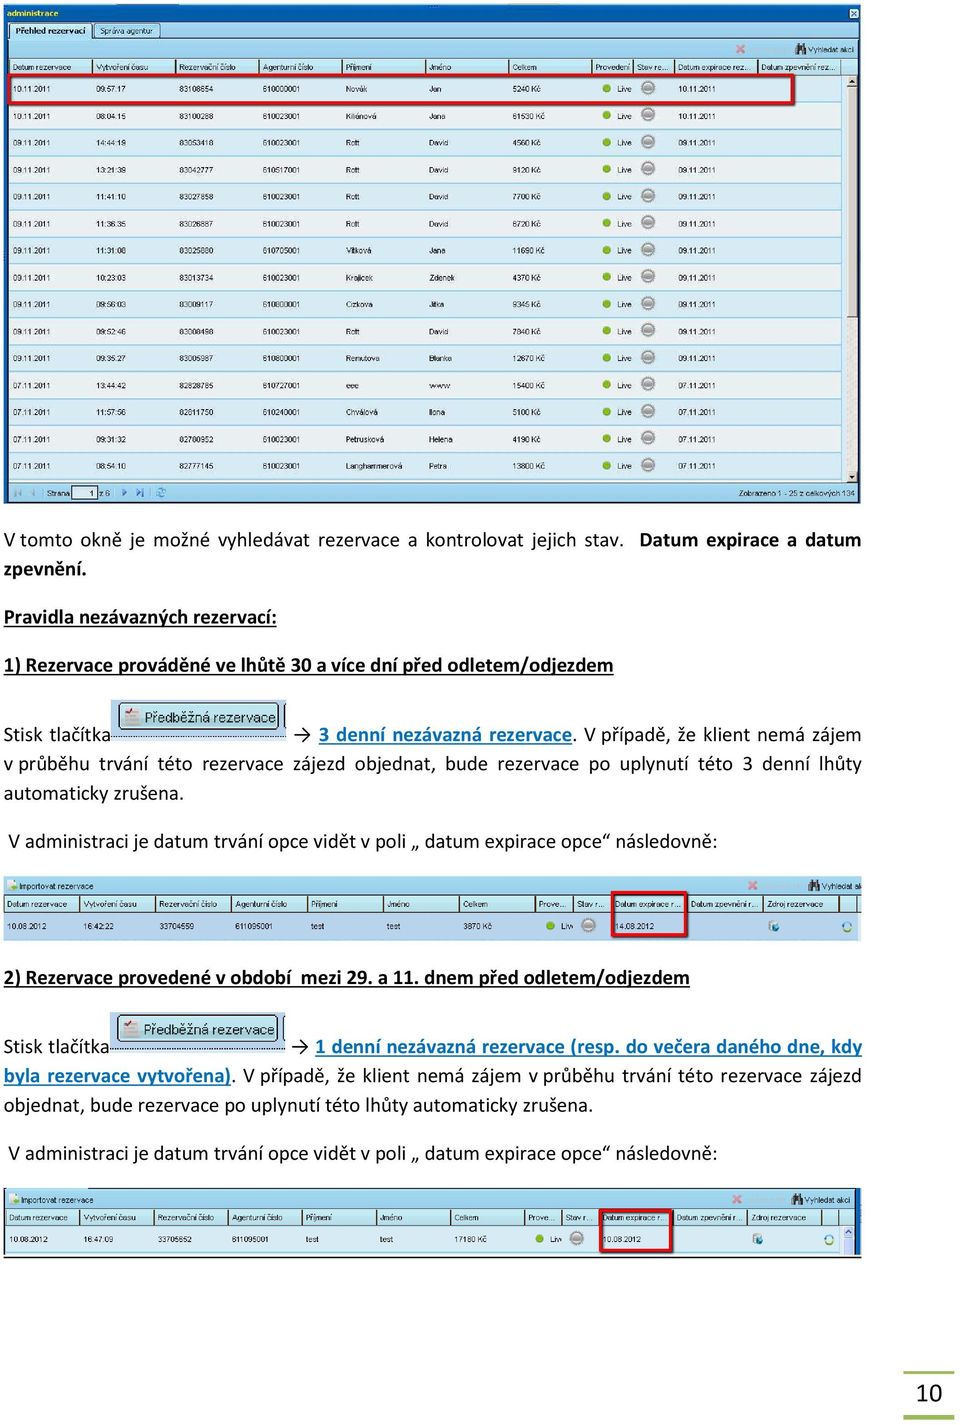Click first Předběžná rezervace button

pyautogui.click(x=199, y=717)
